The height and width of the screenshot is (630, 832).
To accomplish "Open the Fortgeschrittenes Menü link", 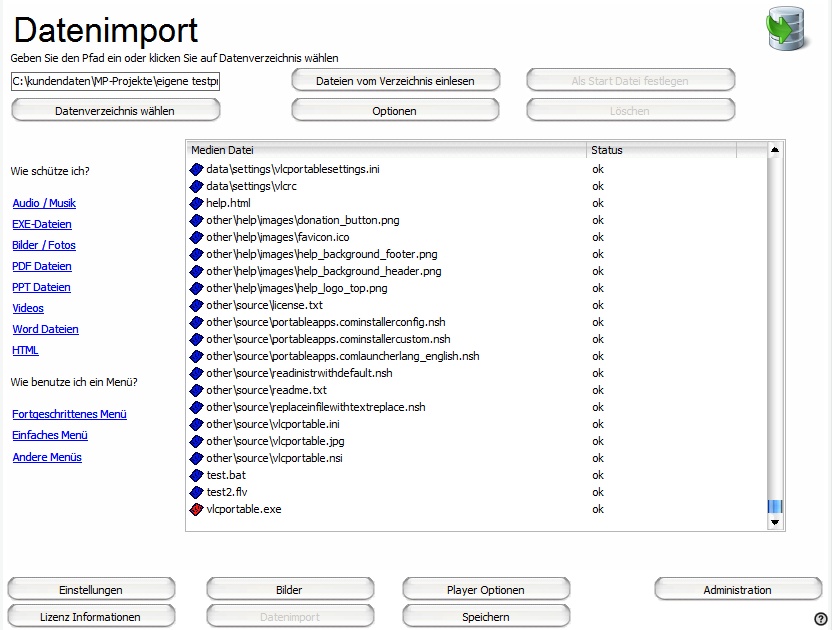I will pos(69,414).
